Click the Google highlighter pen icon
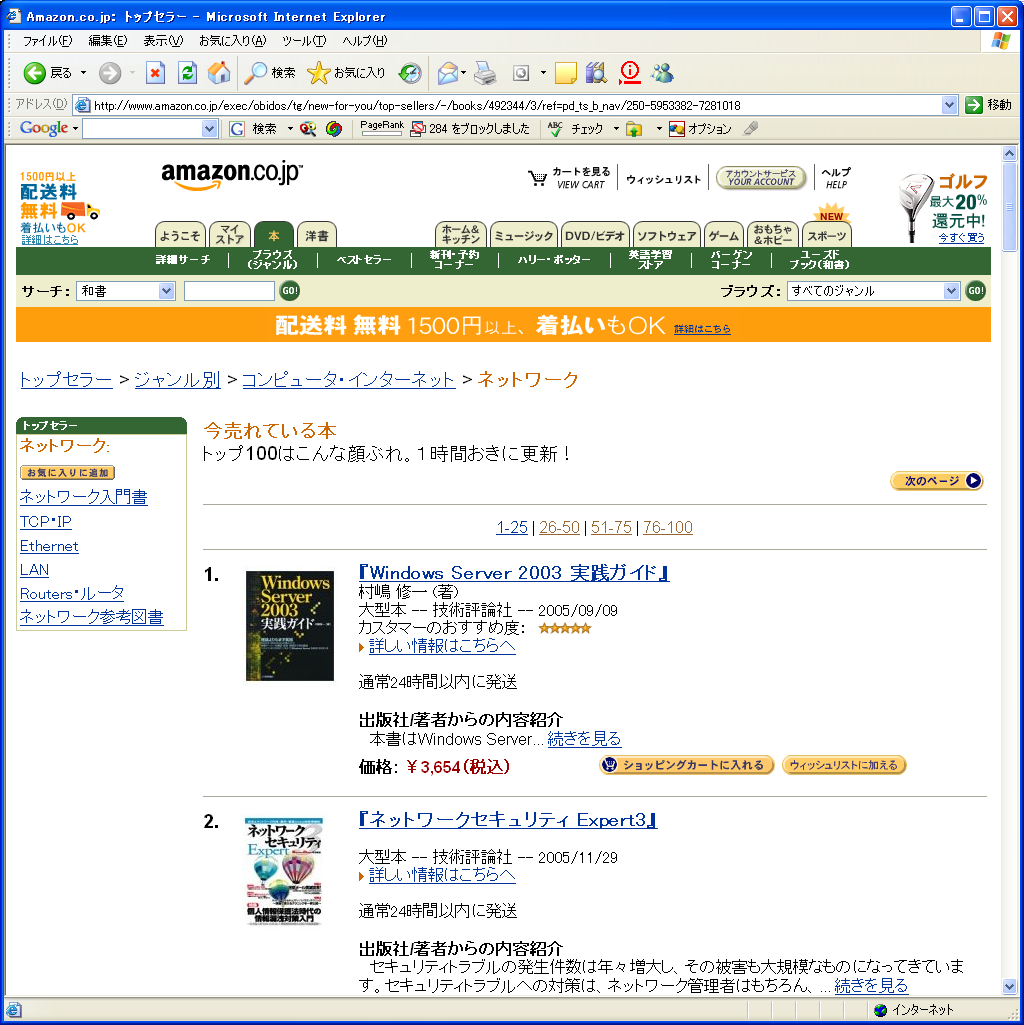The image size is (1024, 1025). [x=751, y=129]
